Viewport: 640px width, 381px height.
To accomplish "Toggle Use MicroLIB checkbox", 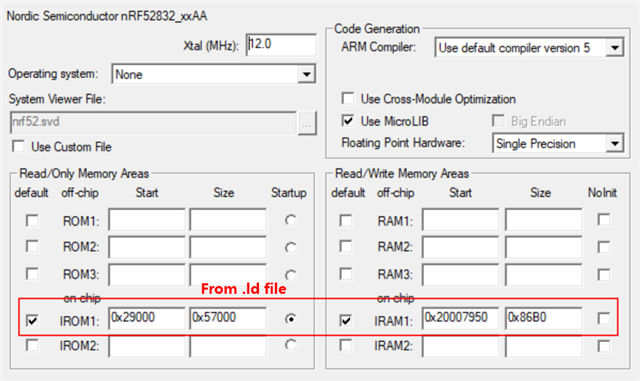I will click(x=348, y=121).
